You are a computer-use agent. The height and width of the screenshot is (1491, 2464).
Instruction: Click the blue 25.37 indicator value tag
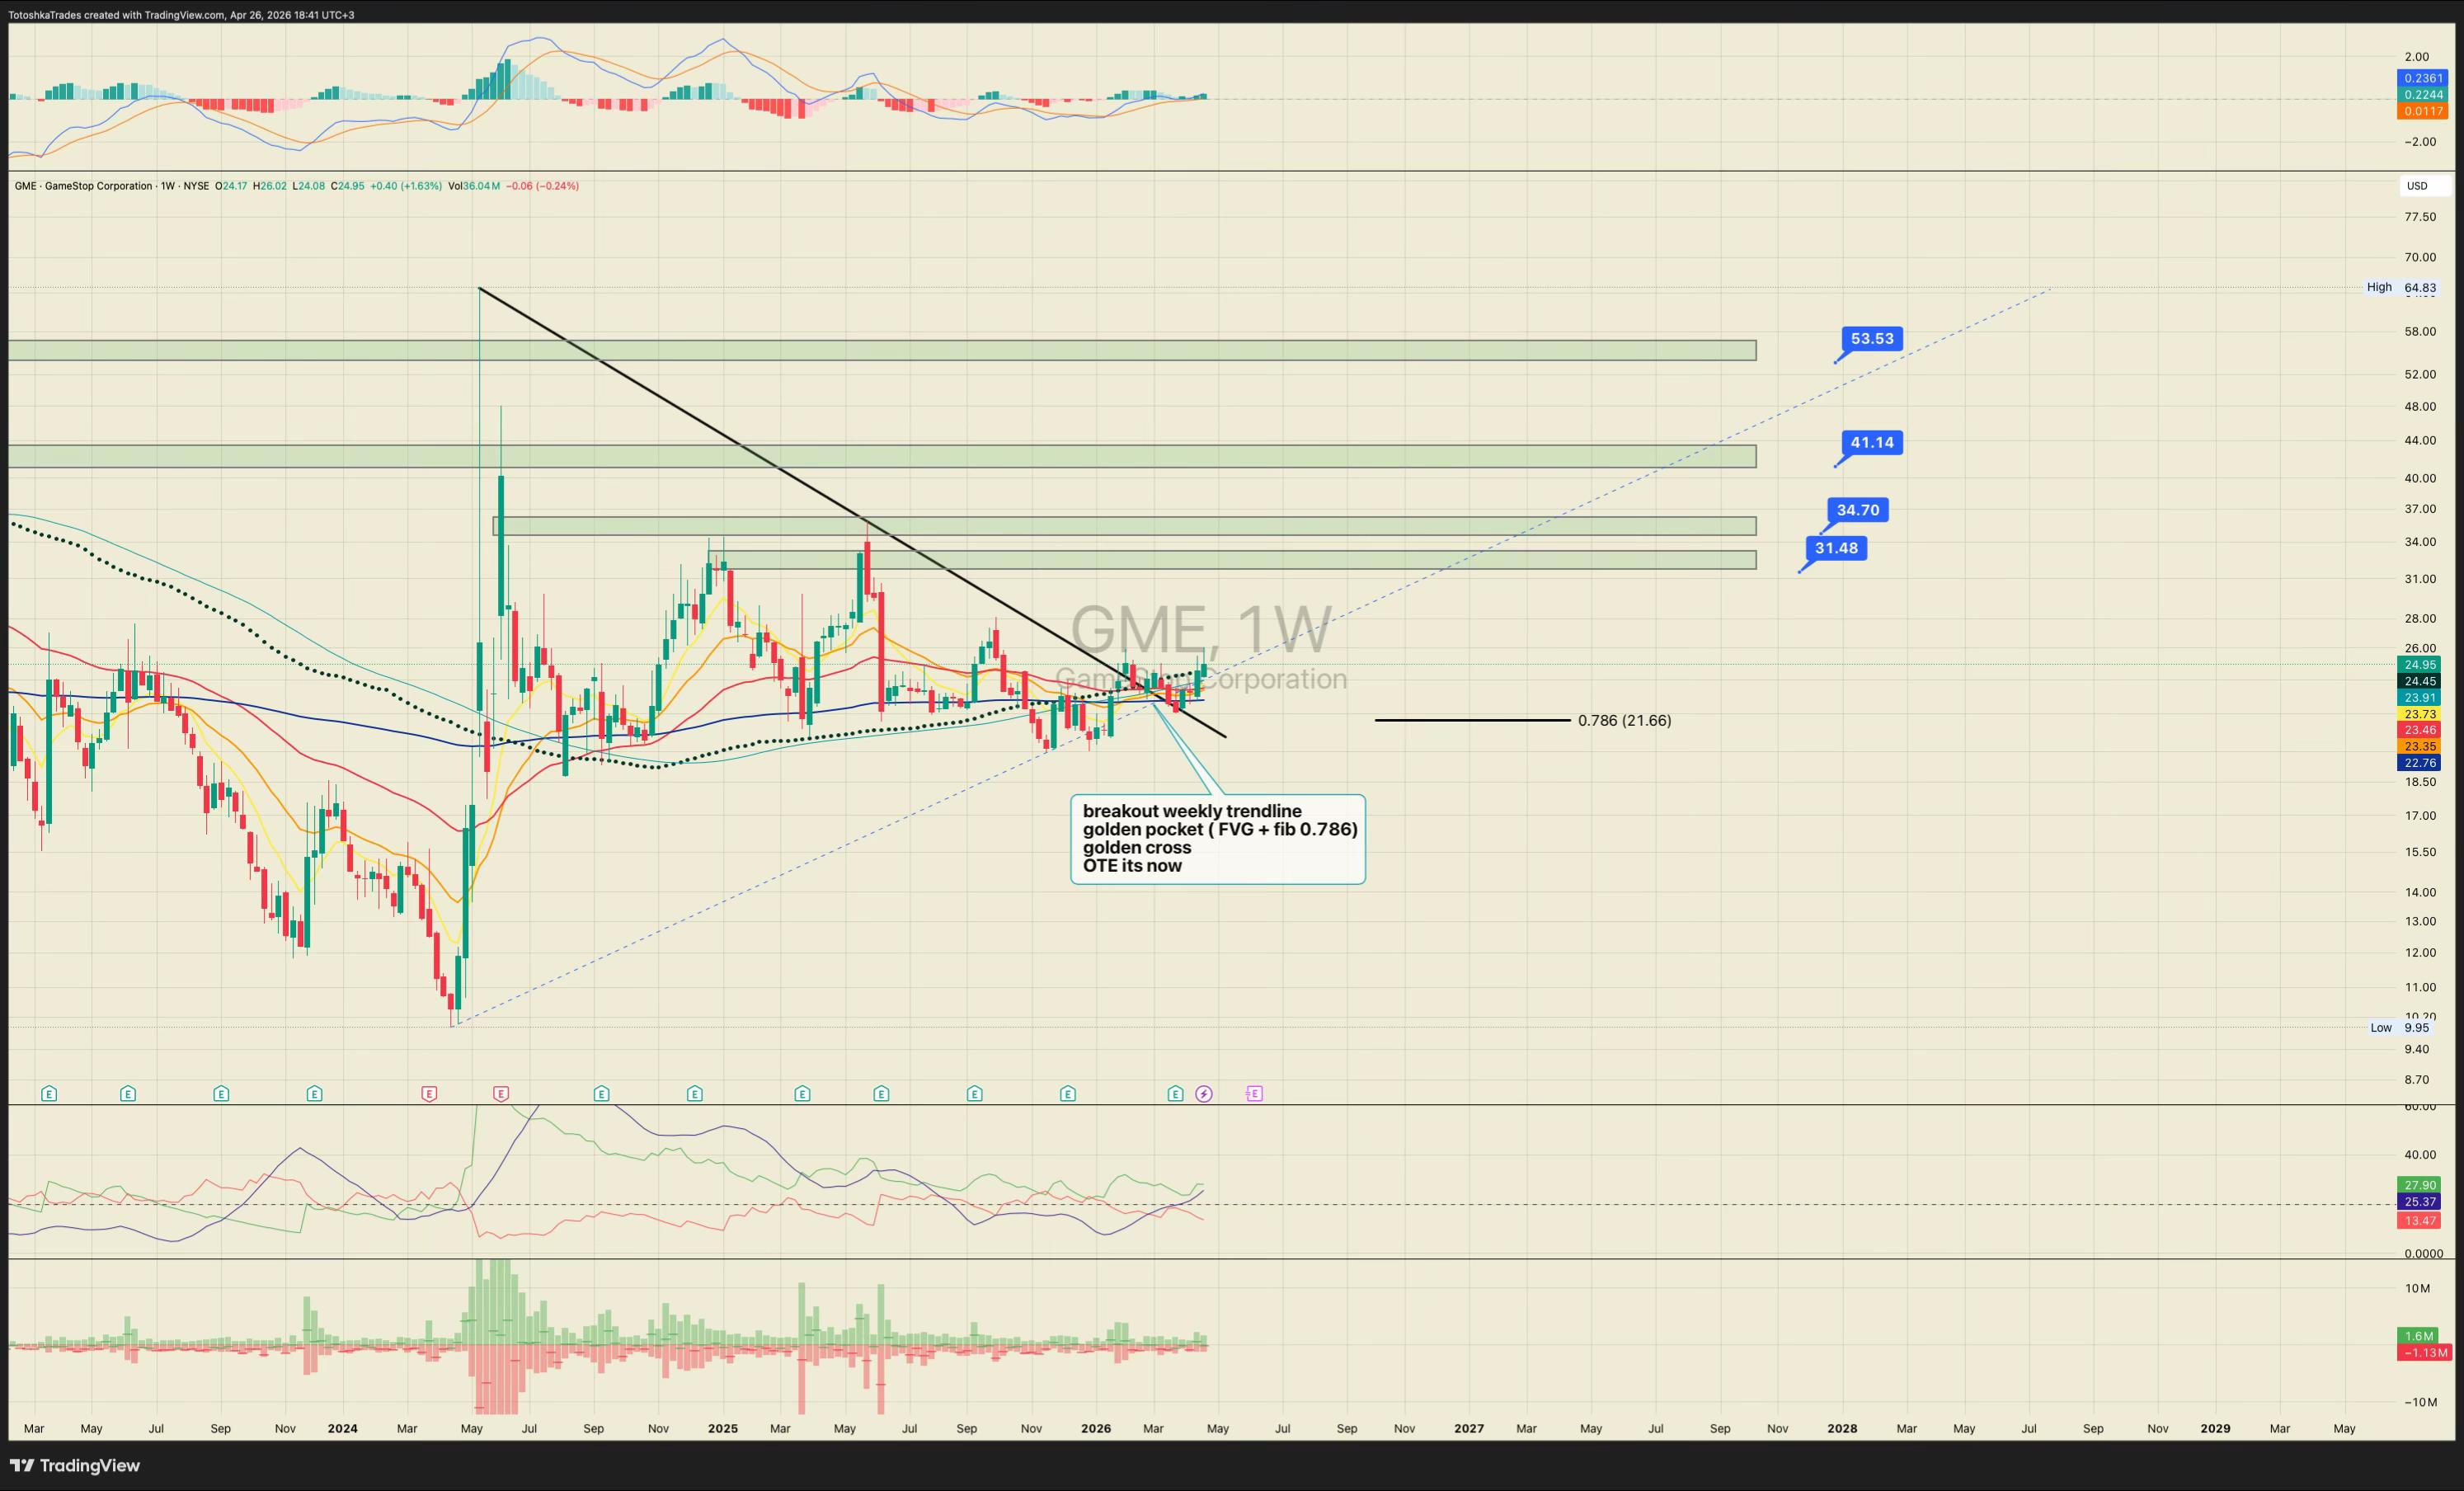coord(2419,1201)
